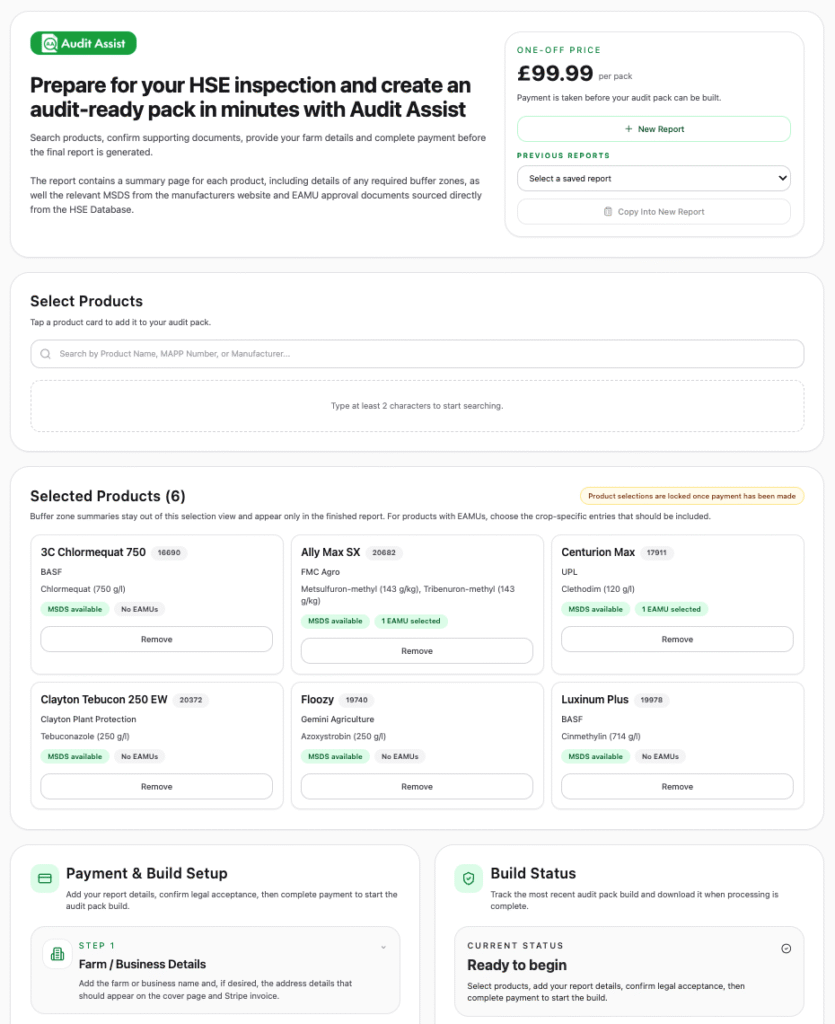The height and width of the screenshot is (1024, 835).
Task: Click the magnifier icon in product search
Action: pyautogui.click(x=45, y=354)
